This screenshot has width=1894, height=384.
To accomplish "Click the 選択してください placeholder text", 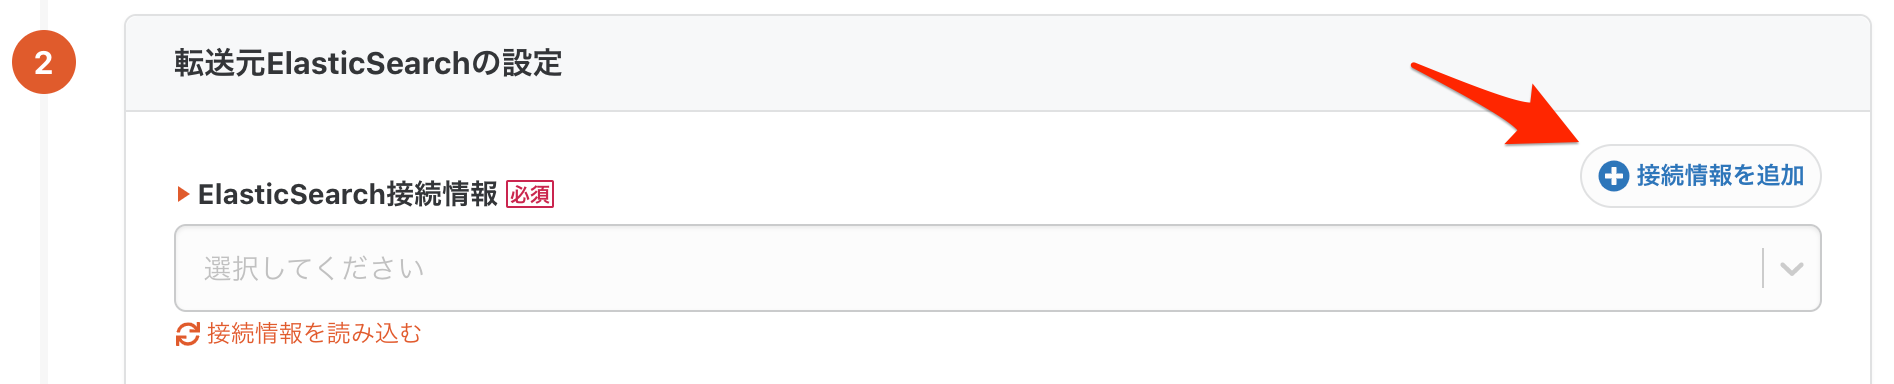I will [314, 268].
